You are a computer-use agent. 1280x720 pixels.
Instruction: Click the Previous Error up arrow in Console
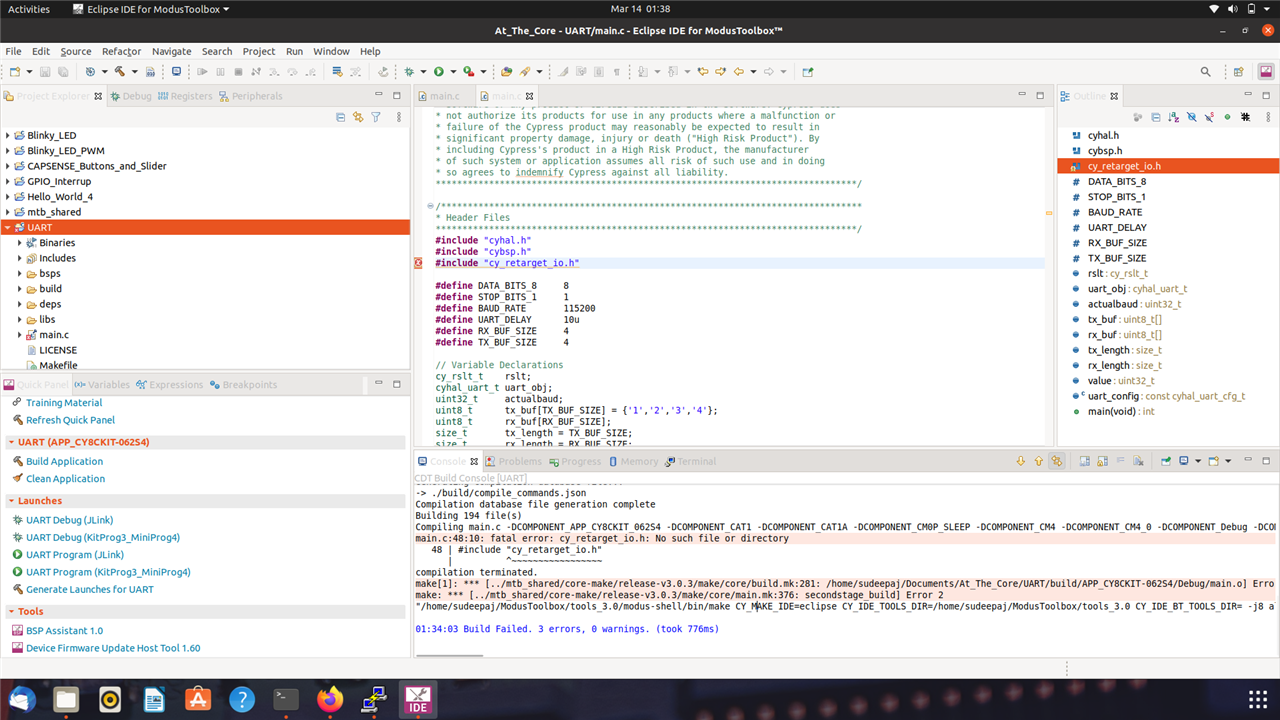(x=1038, y=461)
